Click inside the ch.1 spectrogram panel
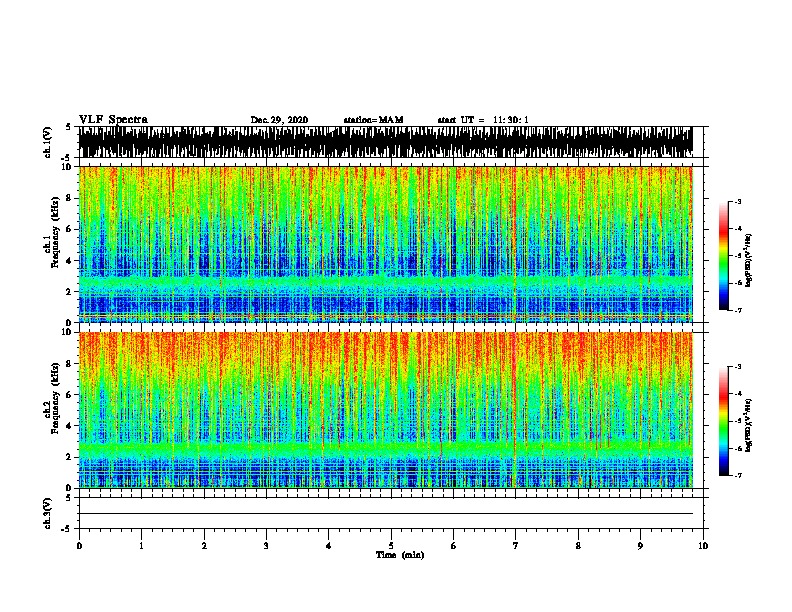The image size is (792, 612). [x=385, y=244]
